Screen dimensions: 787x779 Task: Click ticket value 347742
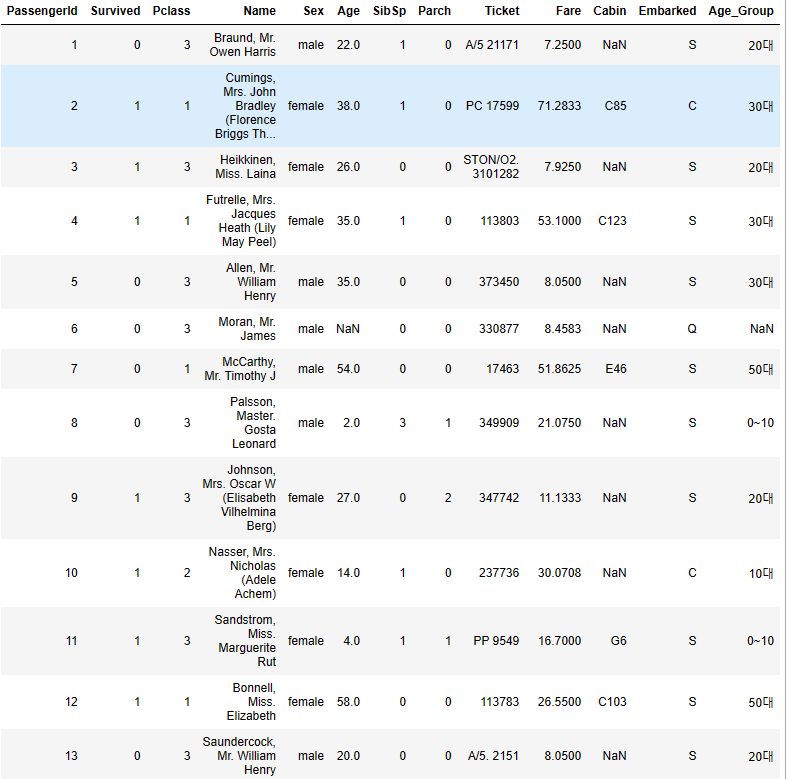[x=499, y=498]
